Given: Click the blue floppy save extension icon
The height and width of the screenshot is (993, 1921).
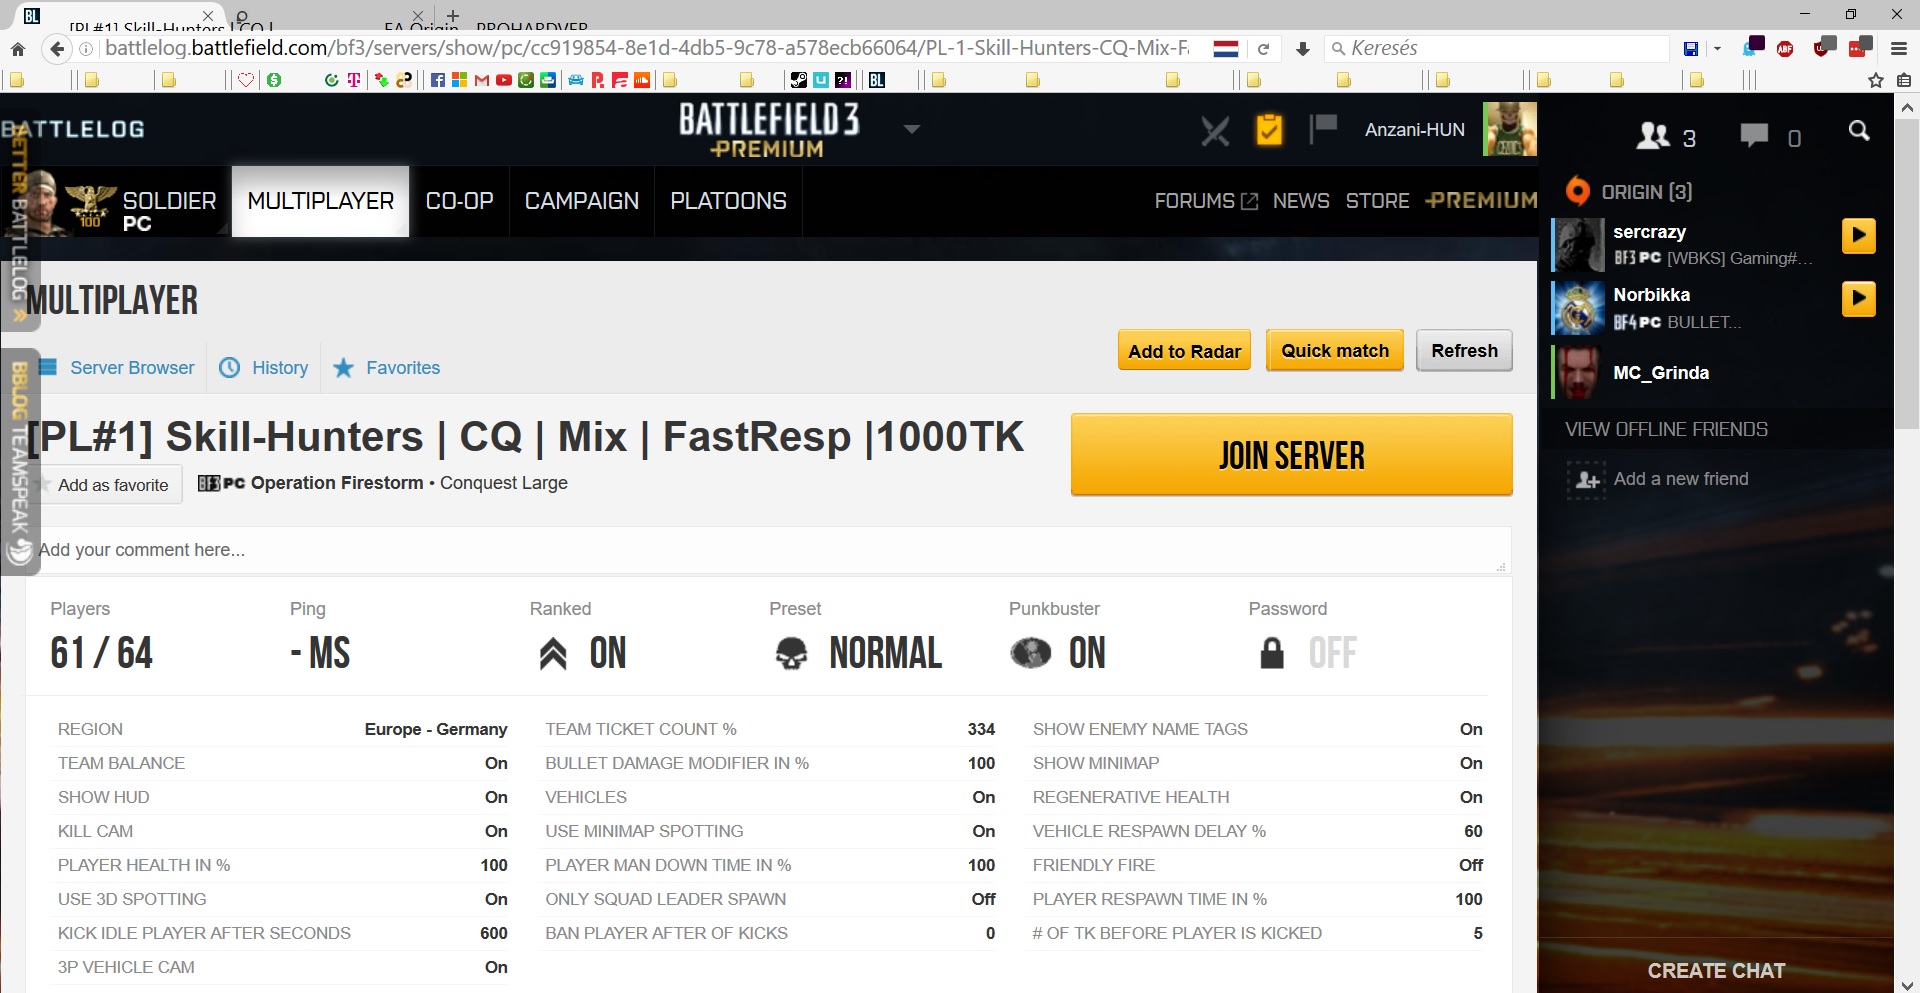Looking at the screenshot, I should 1691,49.
